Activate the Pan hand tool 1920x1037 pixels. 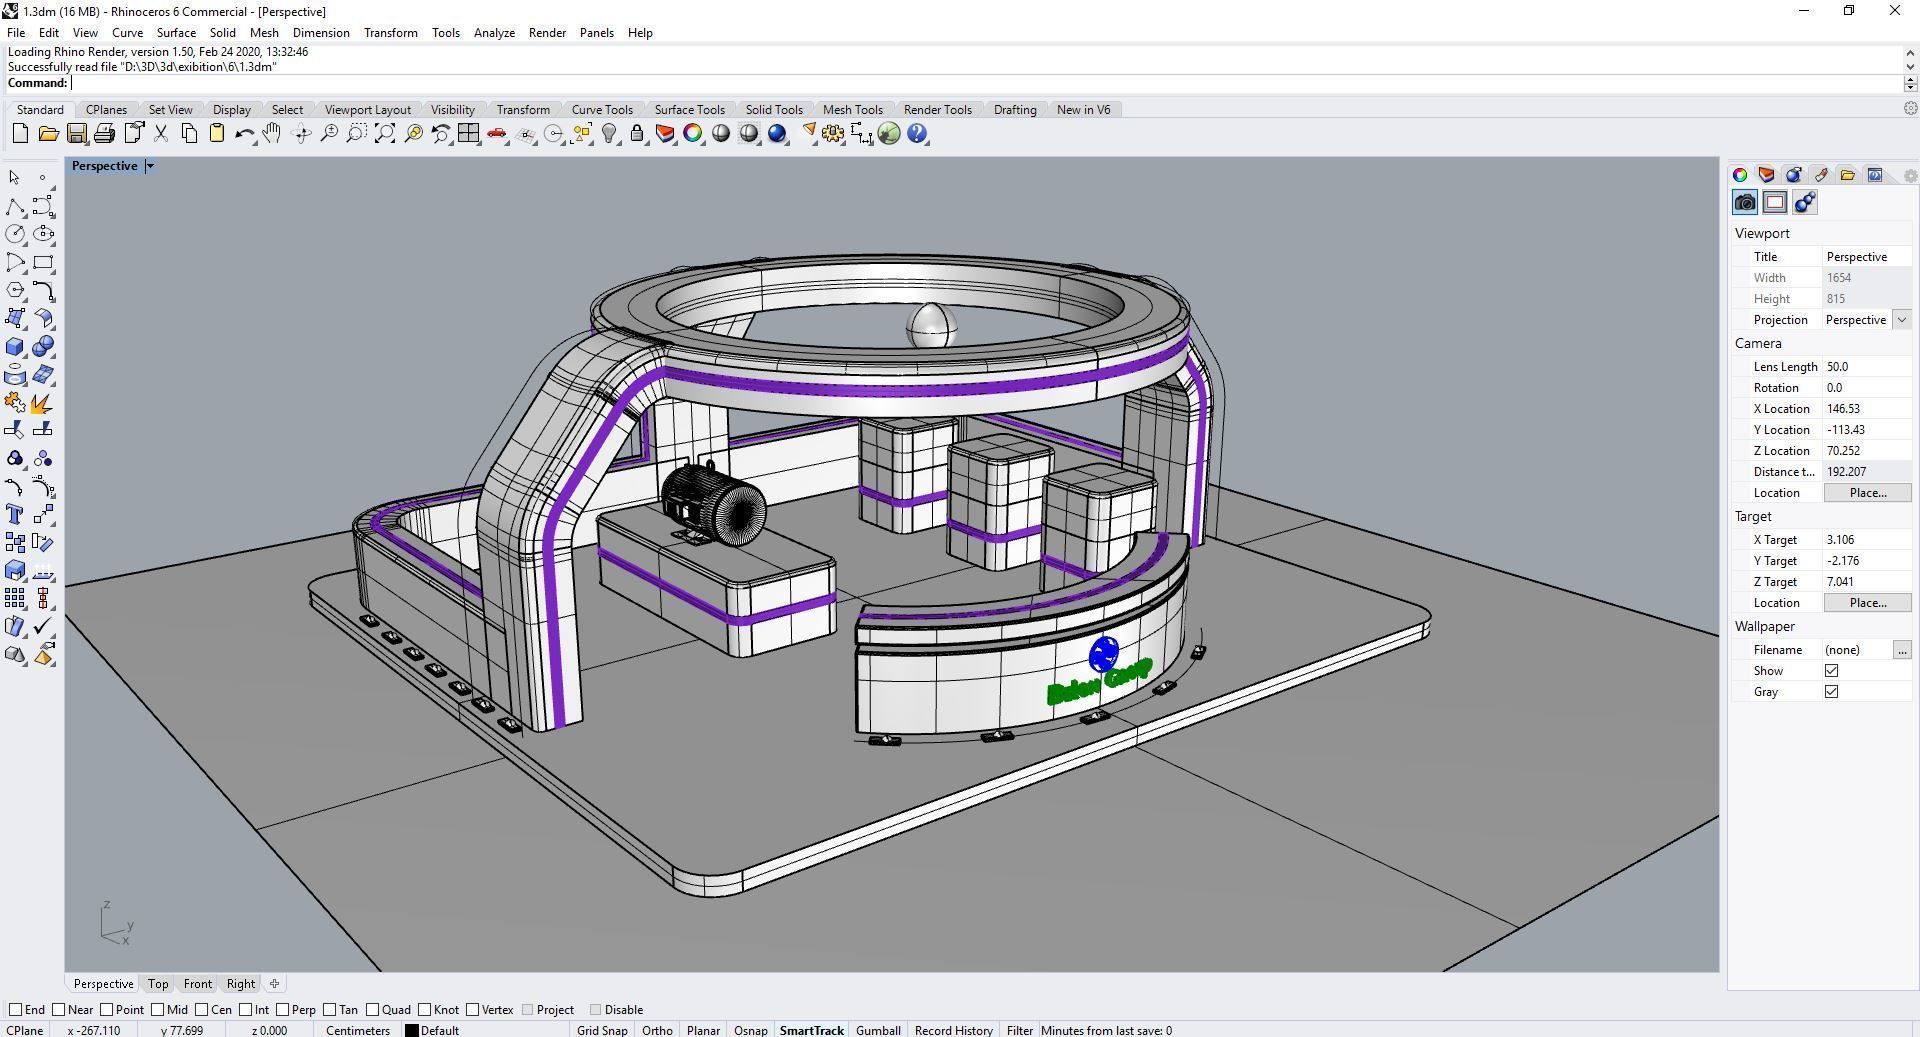272,134
